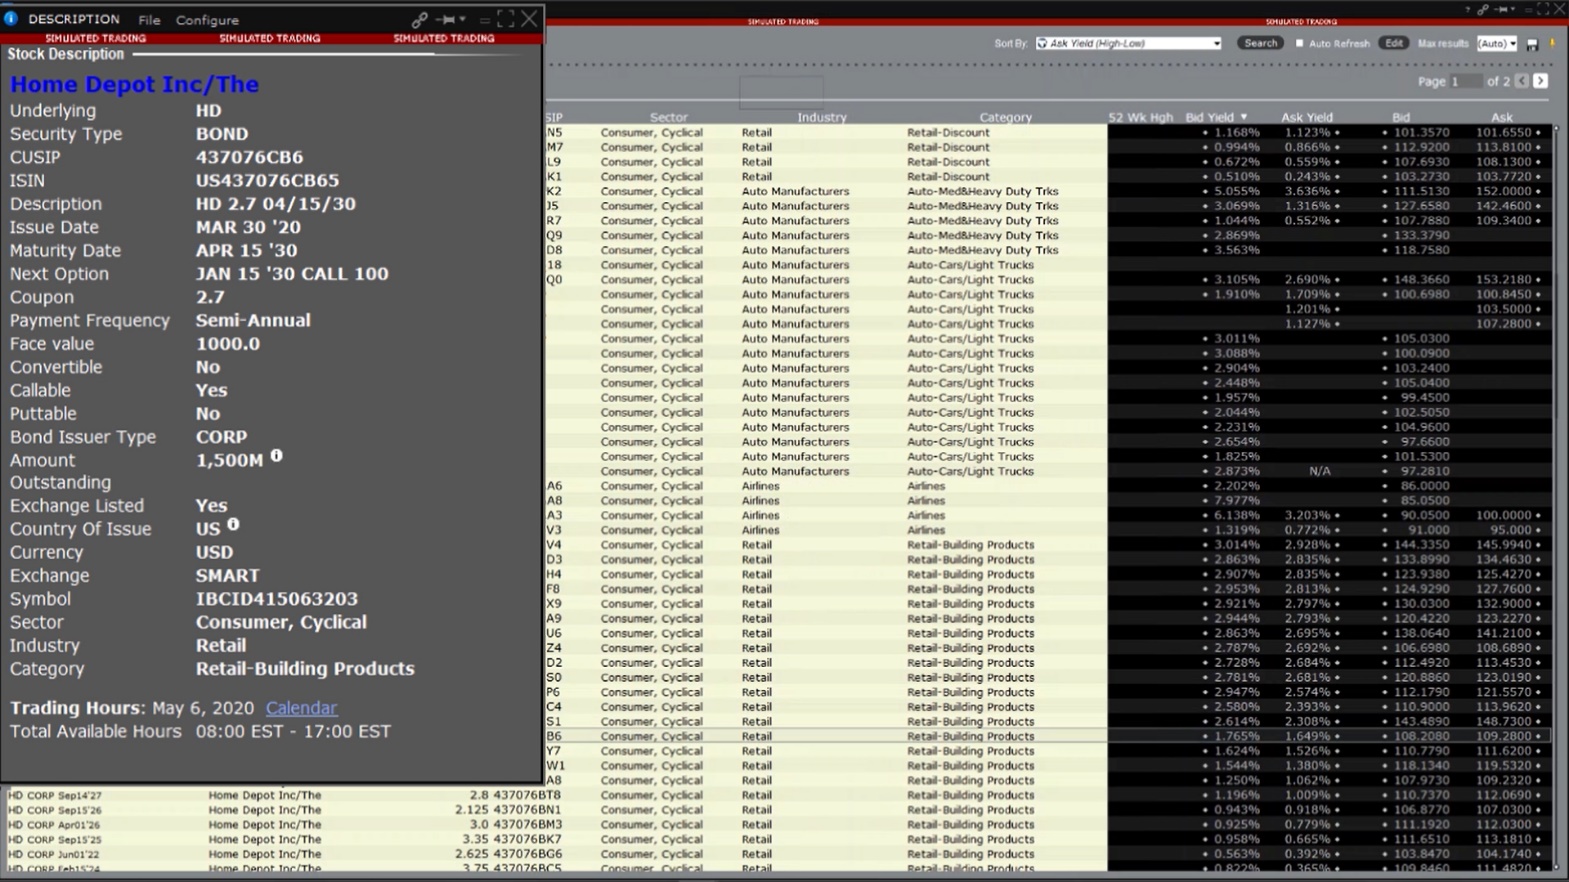Image resolution: width=1569 pixels, height=882 pixels.
Task: Maximize the Description window
Action: pos(506,19)
